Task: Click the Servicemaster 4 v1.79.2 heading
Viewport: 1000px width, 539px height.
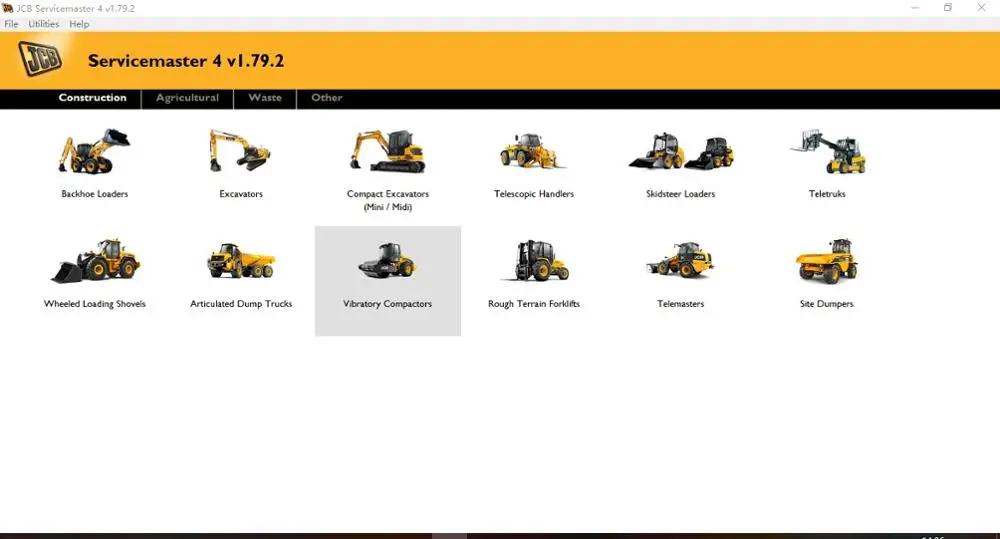Action: coord(186,61)
